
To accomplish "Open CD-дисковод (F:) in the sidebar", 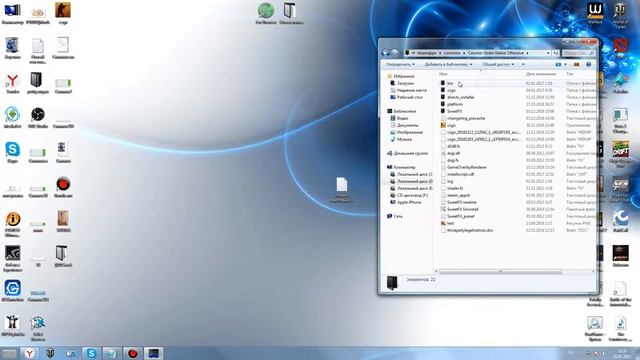I will 412,196.
